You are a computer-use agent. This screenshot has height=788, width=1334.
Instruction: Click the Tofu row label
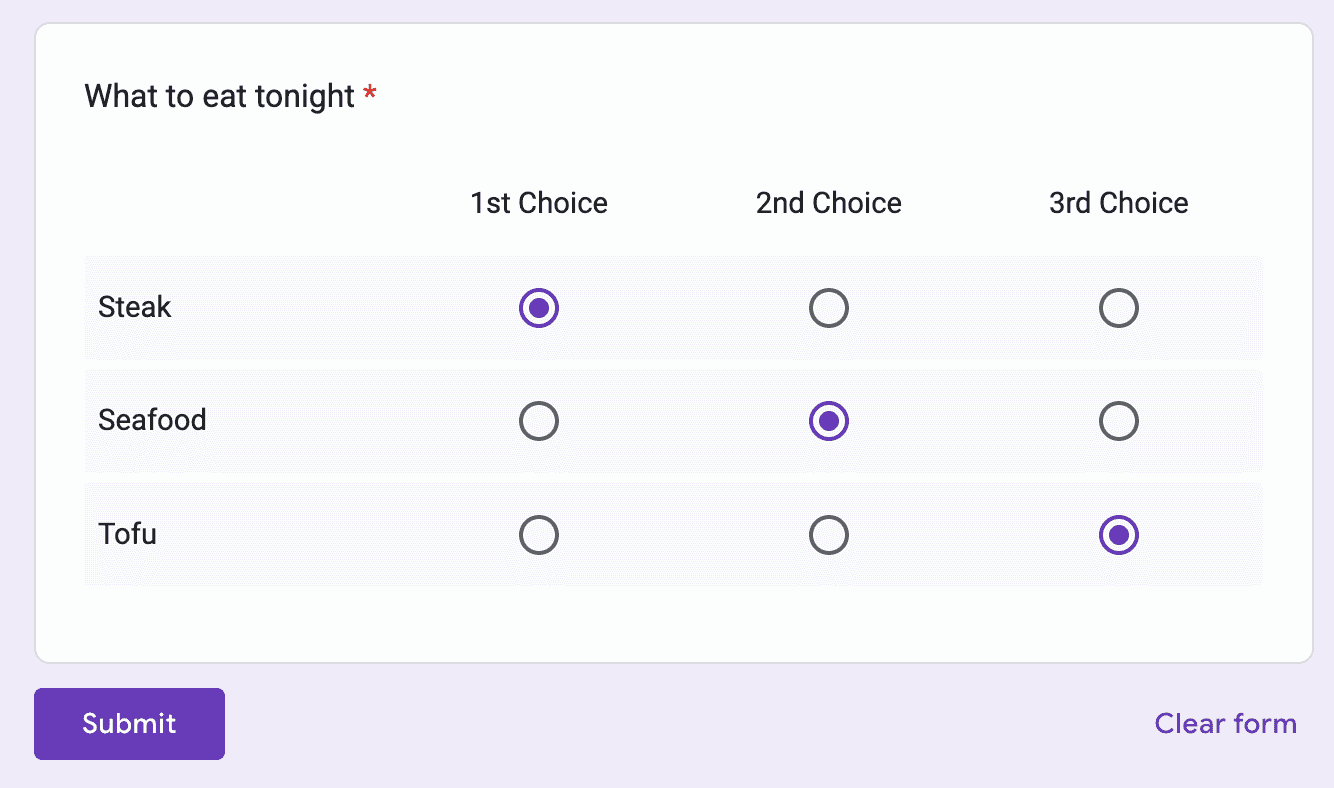click(x=128, y=534)
